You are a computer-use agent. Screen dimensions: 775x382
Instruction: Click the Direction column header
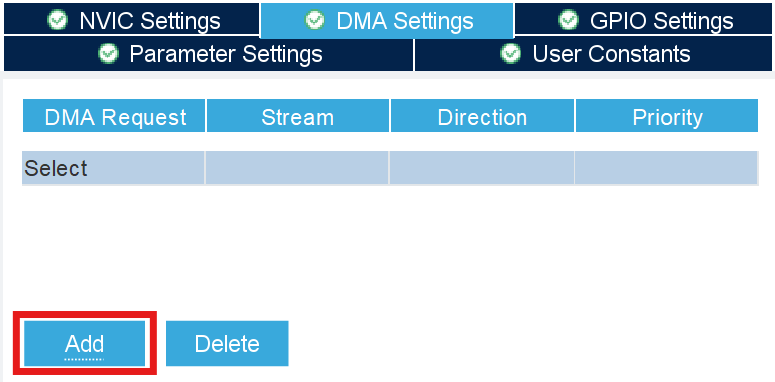pyautogui.click(x=482, y=116)
